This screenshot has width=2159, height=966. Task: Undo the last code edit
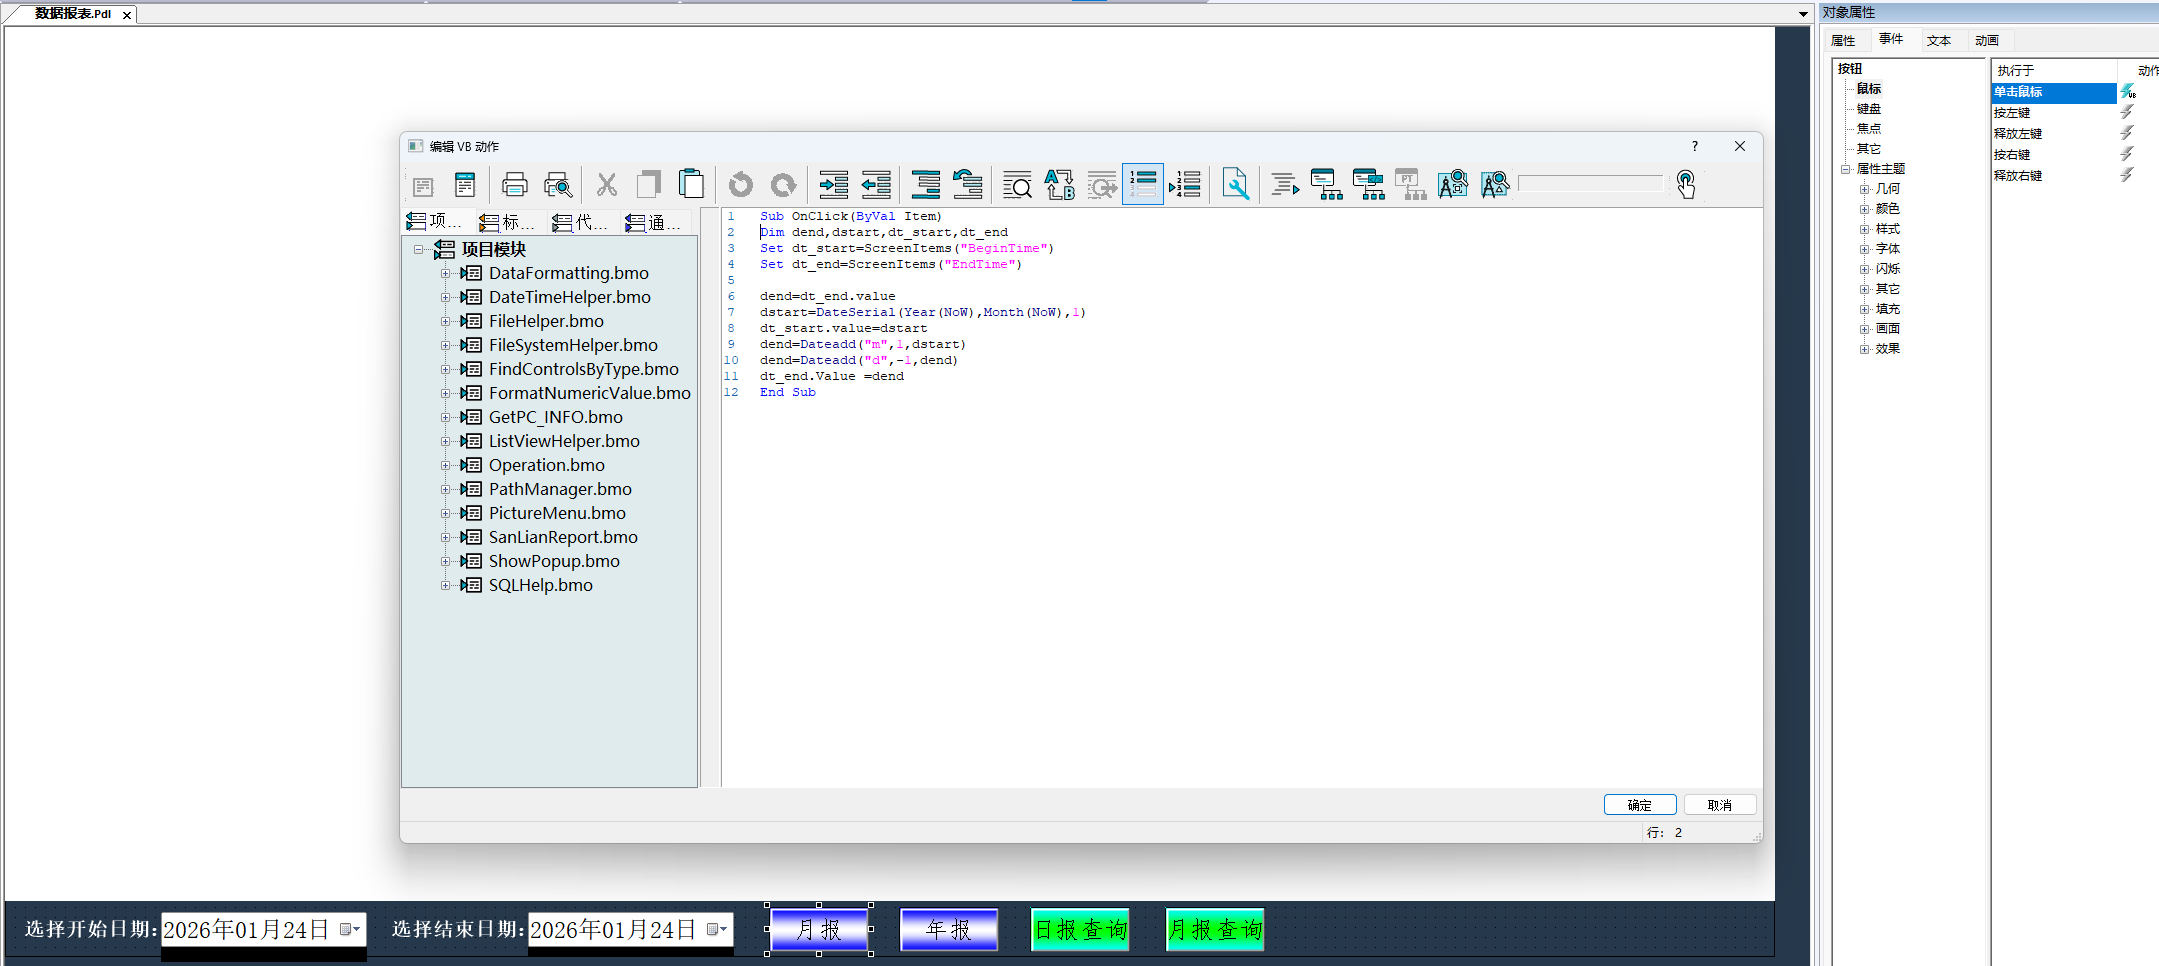click(x=740, y=184)
